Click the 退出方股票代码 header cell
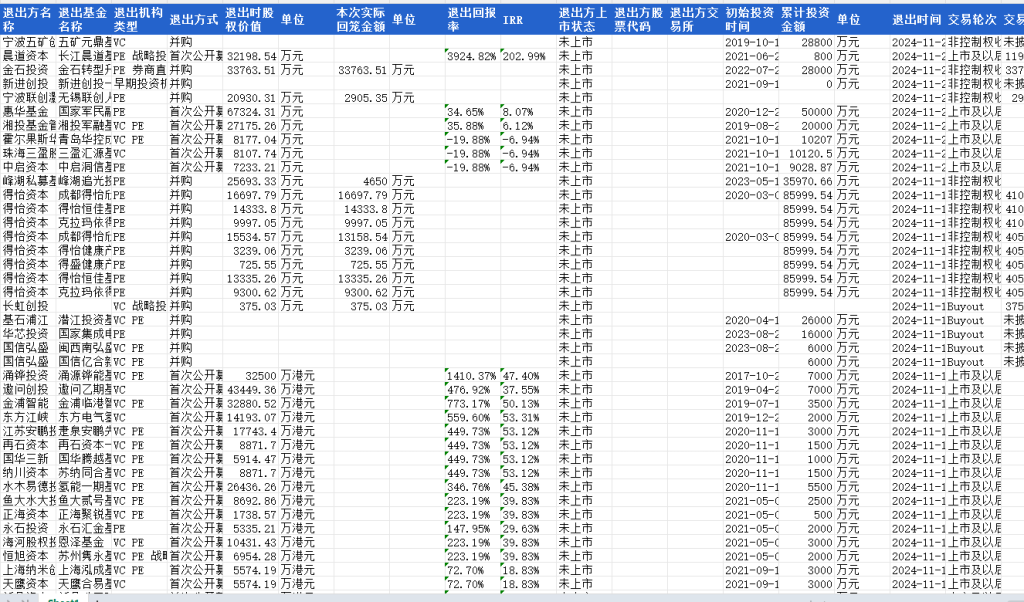1024x602 pixels. pos(637,19)
